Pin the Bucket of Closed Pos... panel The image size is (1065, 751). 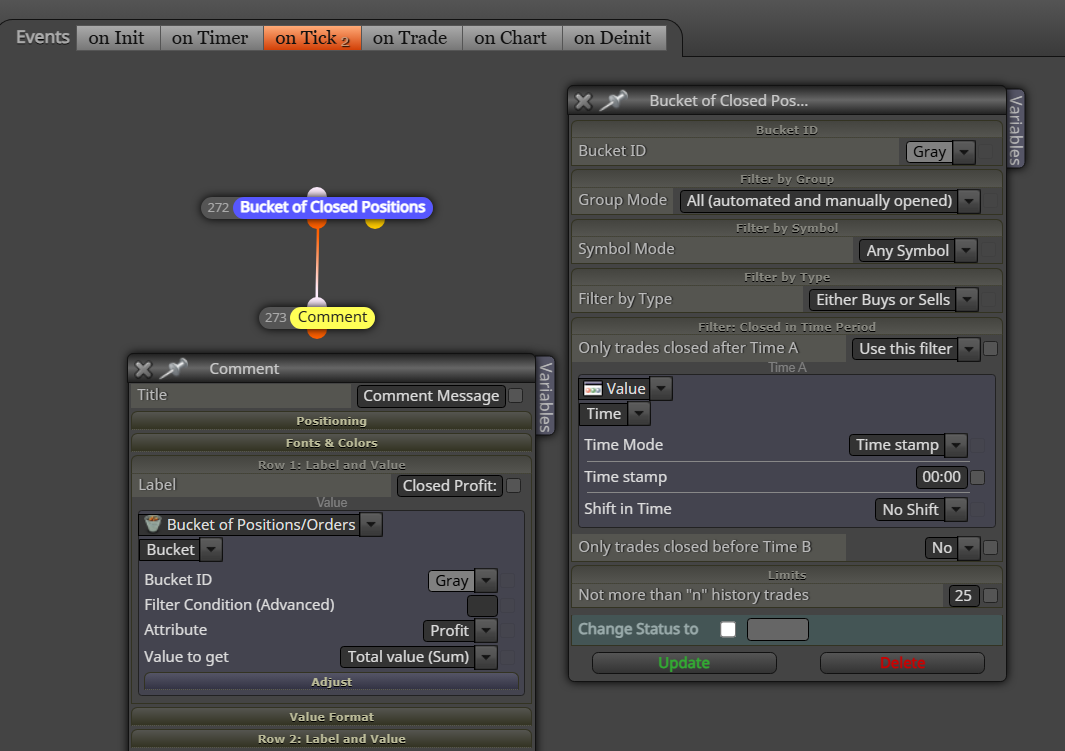pyautogui.click(x=613, y=101)
